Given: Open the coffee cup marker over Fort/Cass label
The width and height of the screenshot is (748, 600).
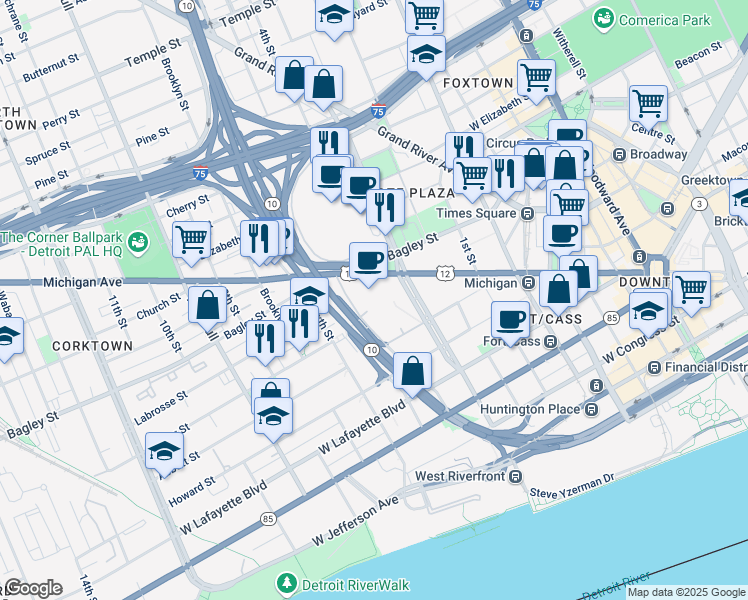Looking at the screenshot, I should click(510, 322).
